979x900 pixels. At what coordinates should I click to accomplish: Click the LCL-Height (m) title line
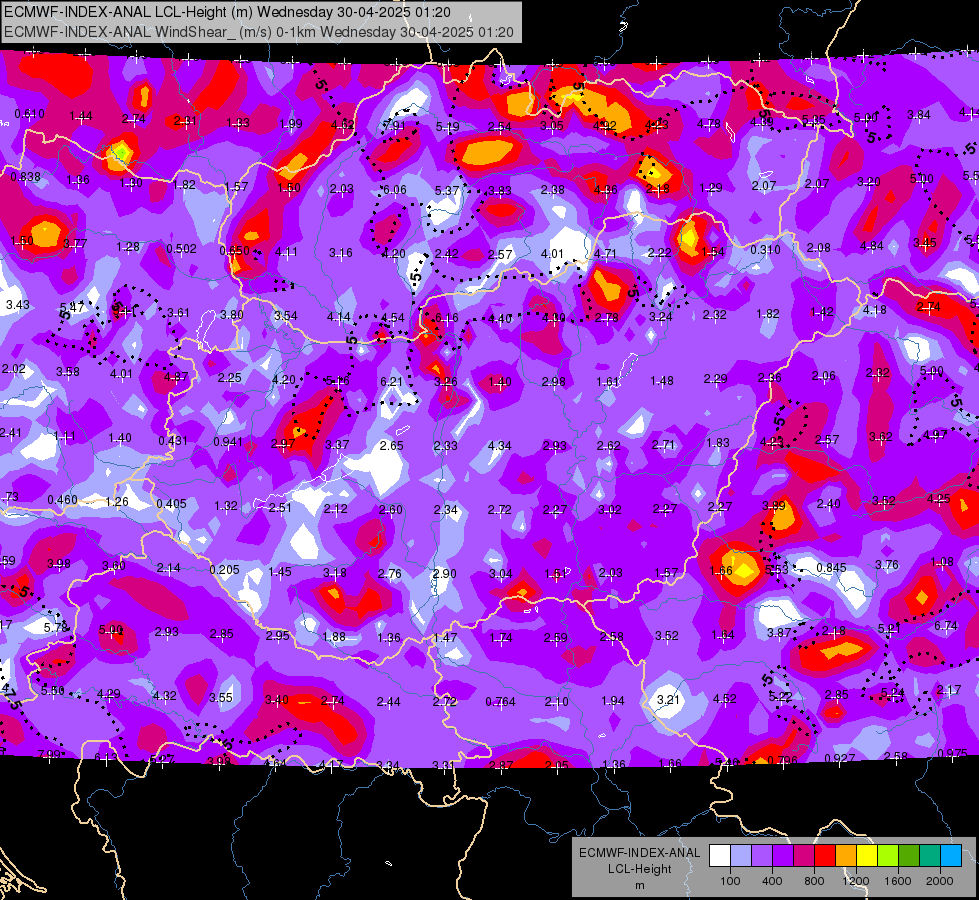(x=227, y=12)
